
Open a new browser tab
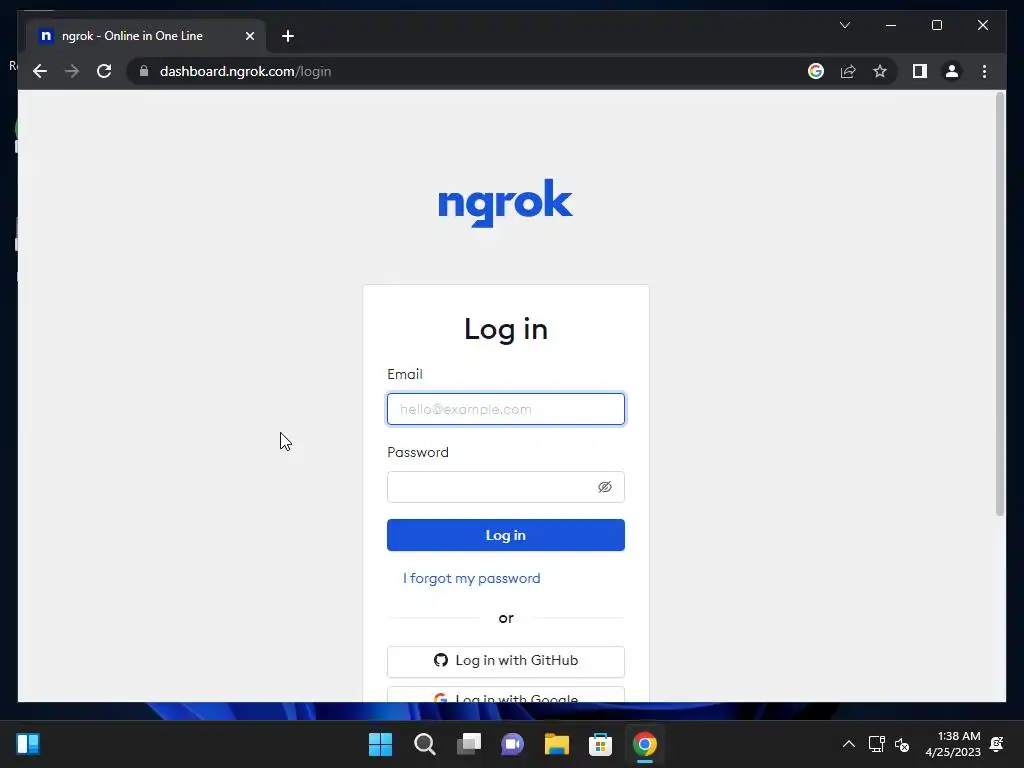tap(288, 36)
